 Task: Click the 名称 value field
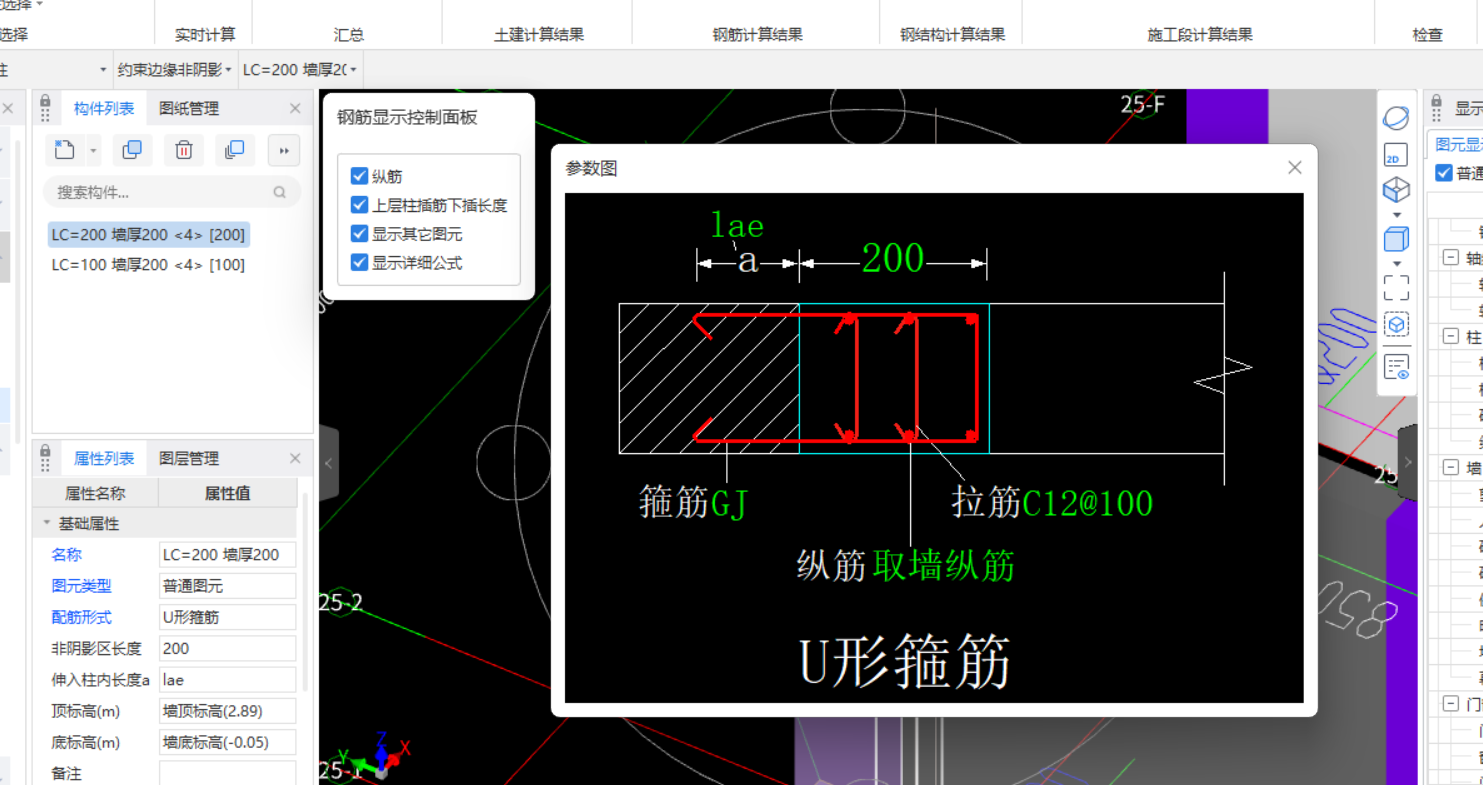coord(228,555)
